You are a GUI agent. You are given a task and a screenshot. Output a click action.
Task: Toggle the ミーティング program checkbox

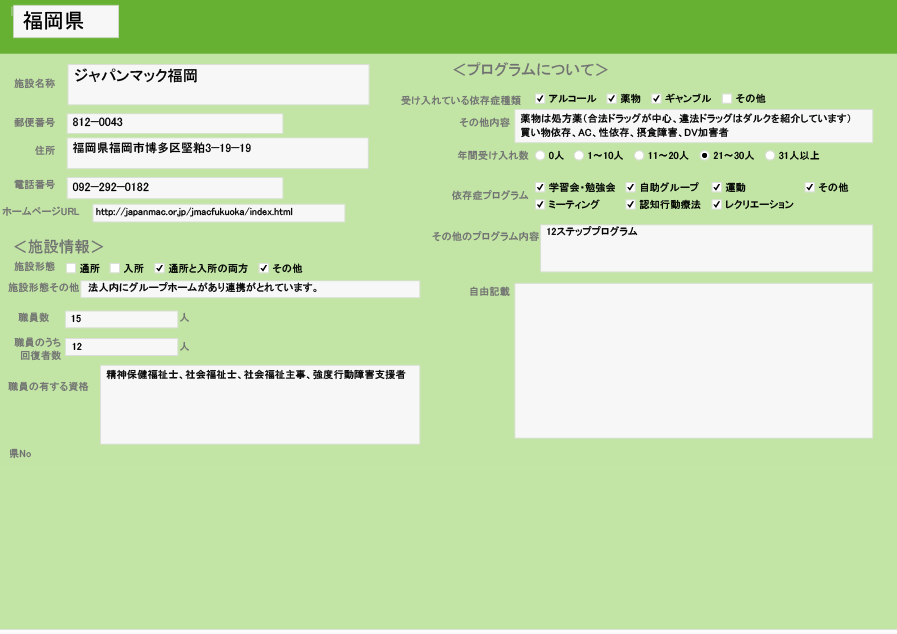[x=541, y=204]
